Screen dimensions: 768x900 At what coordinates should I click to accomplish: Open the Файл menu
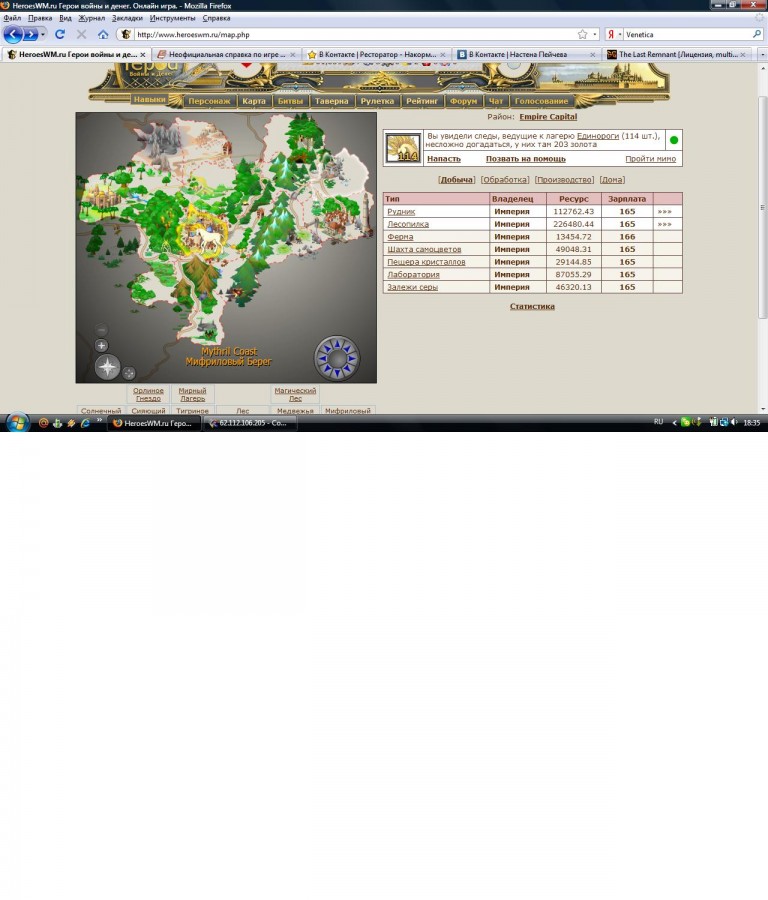(12, 18)
